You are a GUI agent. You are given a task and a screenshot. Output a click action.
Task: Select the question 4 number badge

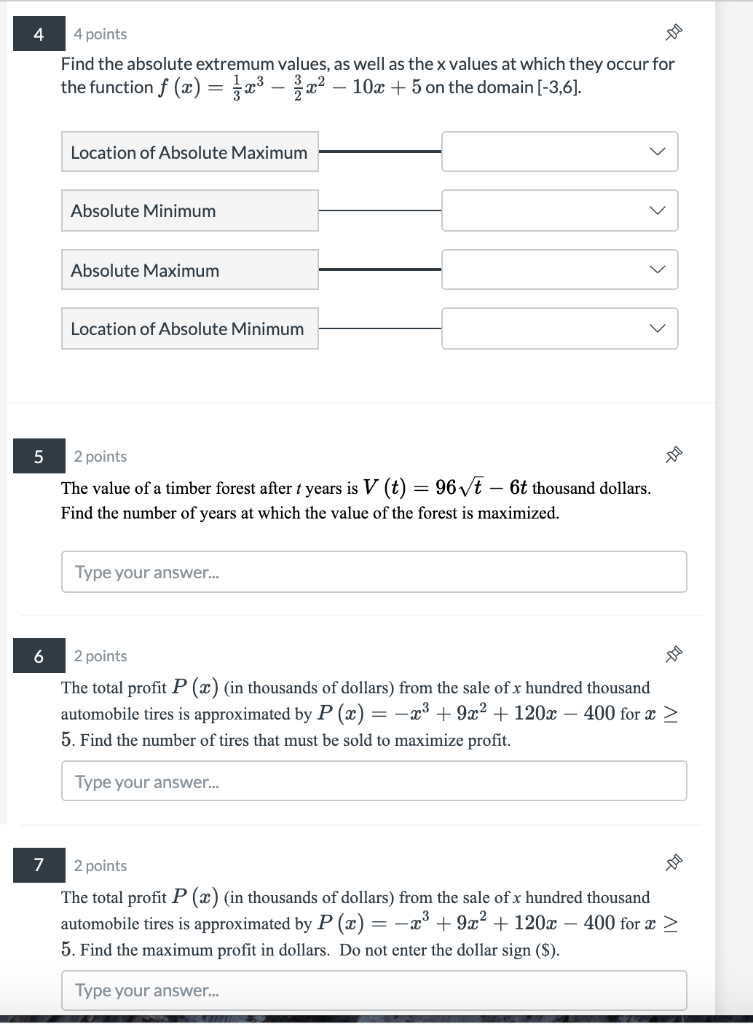click(x=37, y=33)
